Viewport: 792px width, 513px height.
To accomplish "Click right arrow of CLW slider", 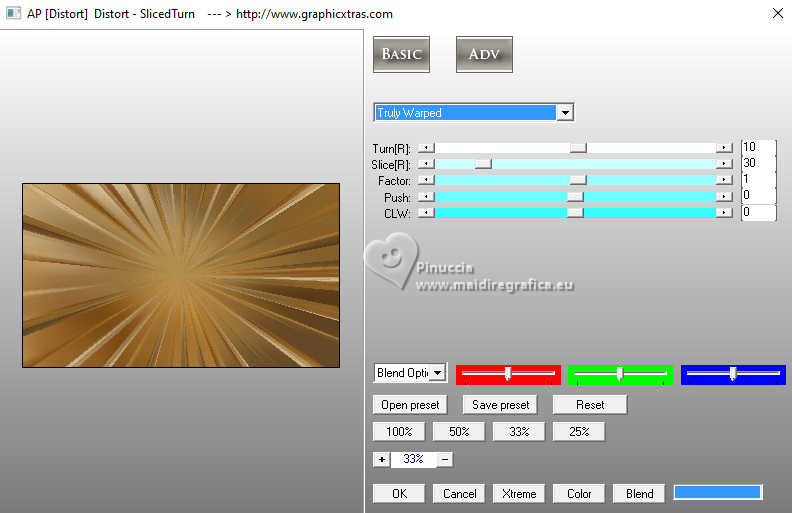I will pyautogui.click(x=724, y=213).
